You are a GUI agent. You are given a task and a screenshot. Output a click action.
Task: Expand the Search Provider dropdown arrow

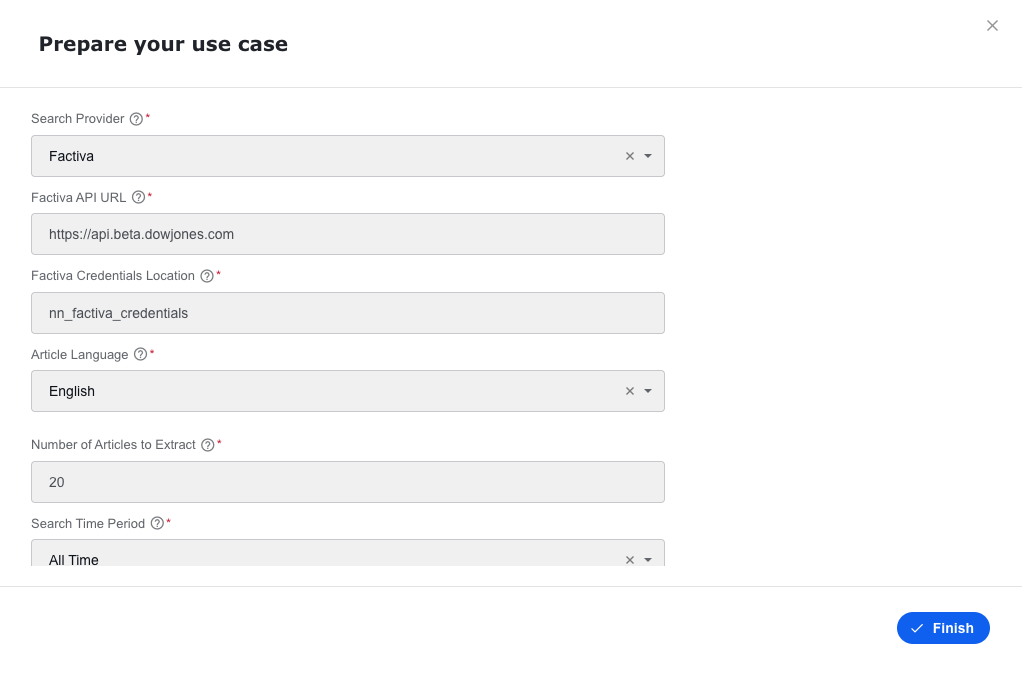pos(648,156)
